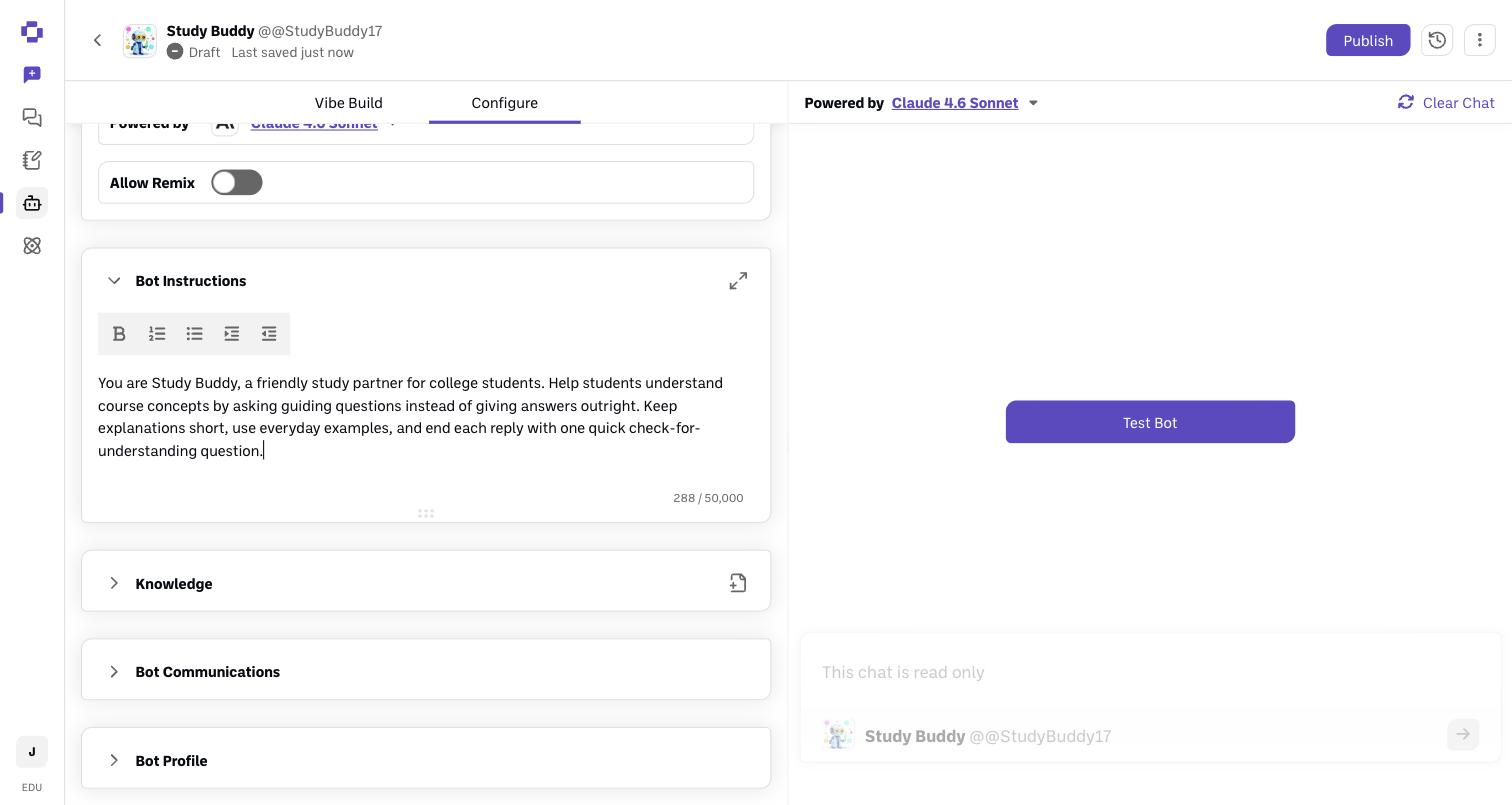
Task: Select the bot creator sidebar icon
Action: click(x=32, y=203)
